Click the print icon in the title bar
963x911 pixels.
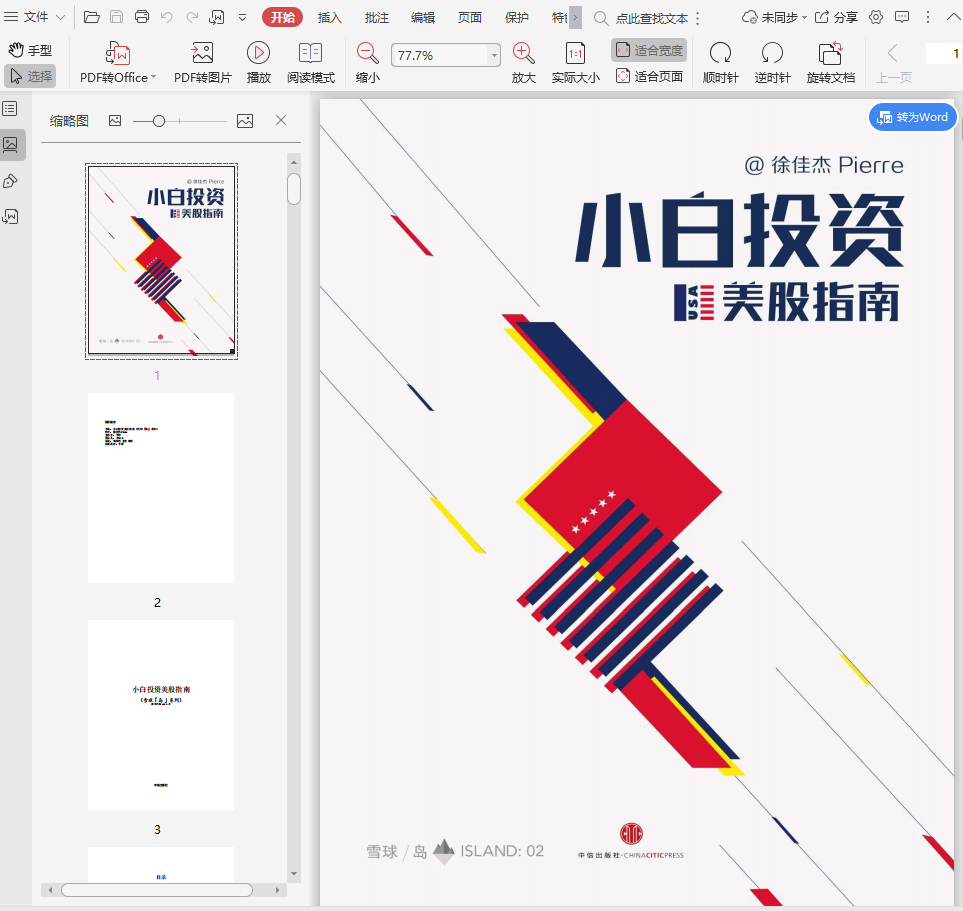(x=142, y=17)
